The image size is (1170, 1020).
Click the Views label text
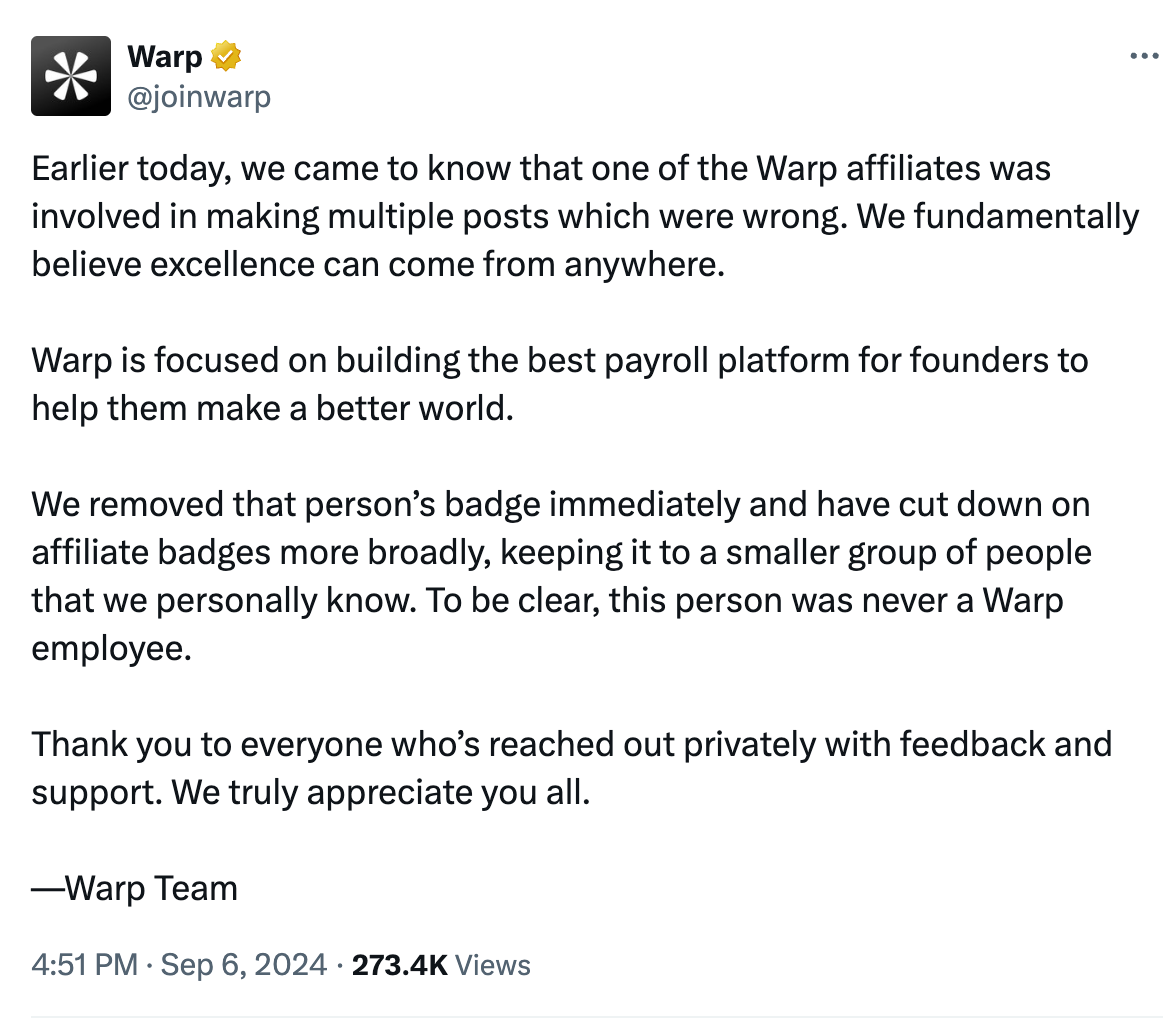click(492, 965)
